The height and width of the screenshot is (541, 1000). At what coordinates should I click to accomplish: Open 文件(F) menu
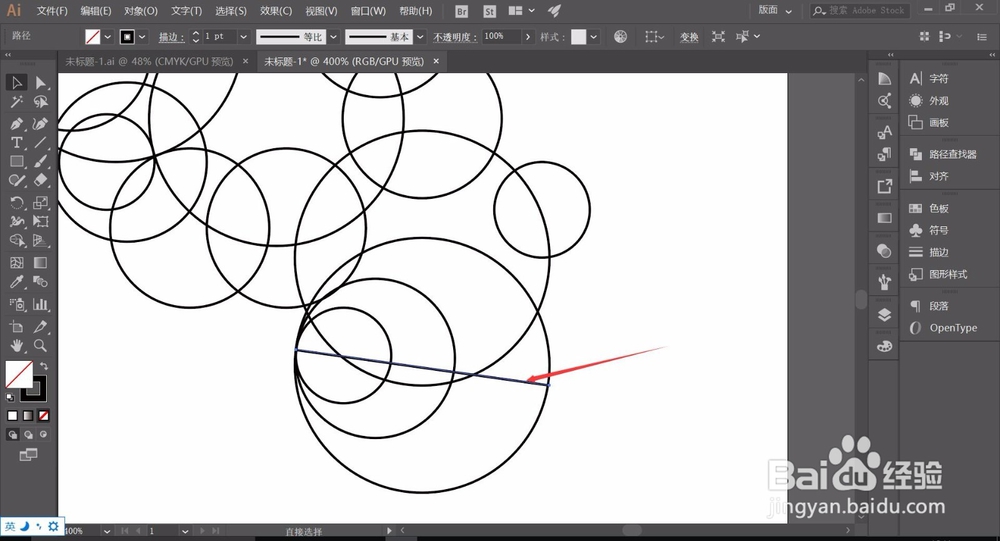point(52,11)
